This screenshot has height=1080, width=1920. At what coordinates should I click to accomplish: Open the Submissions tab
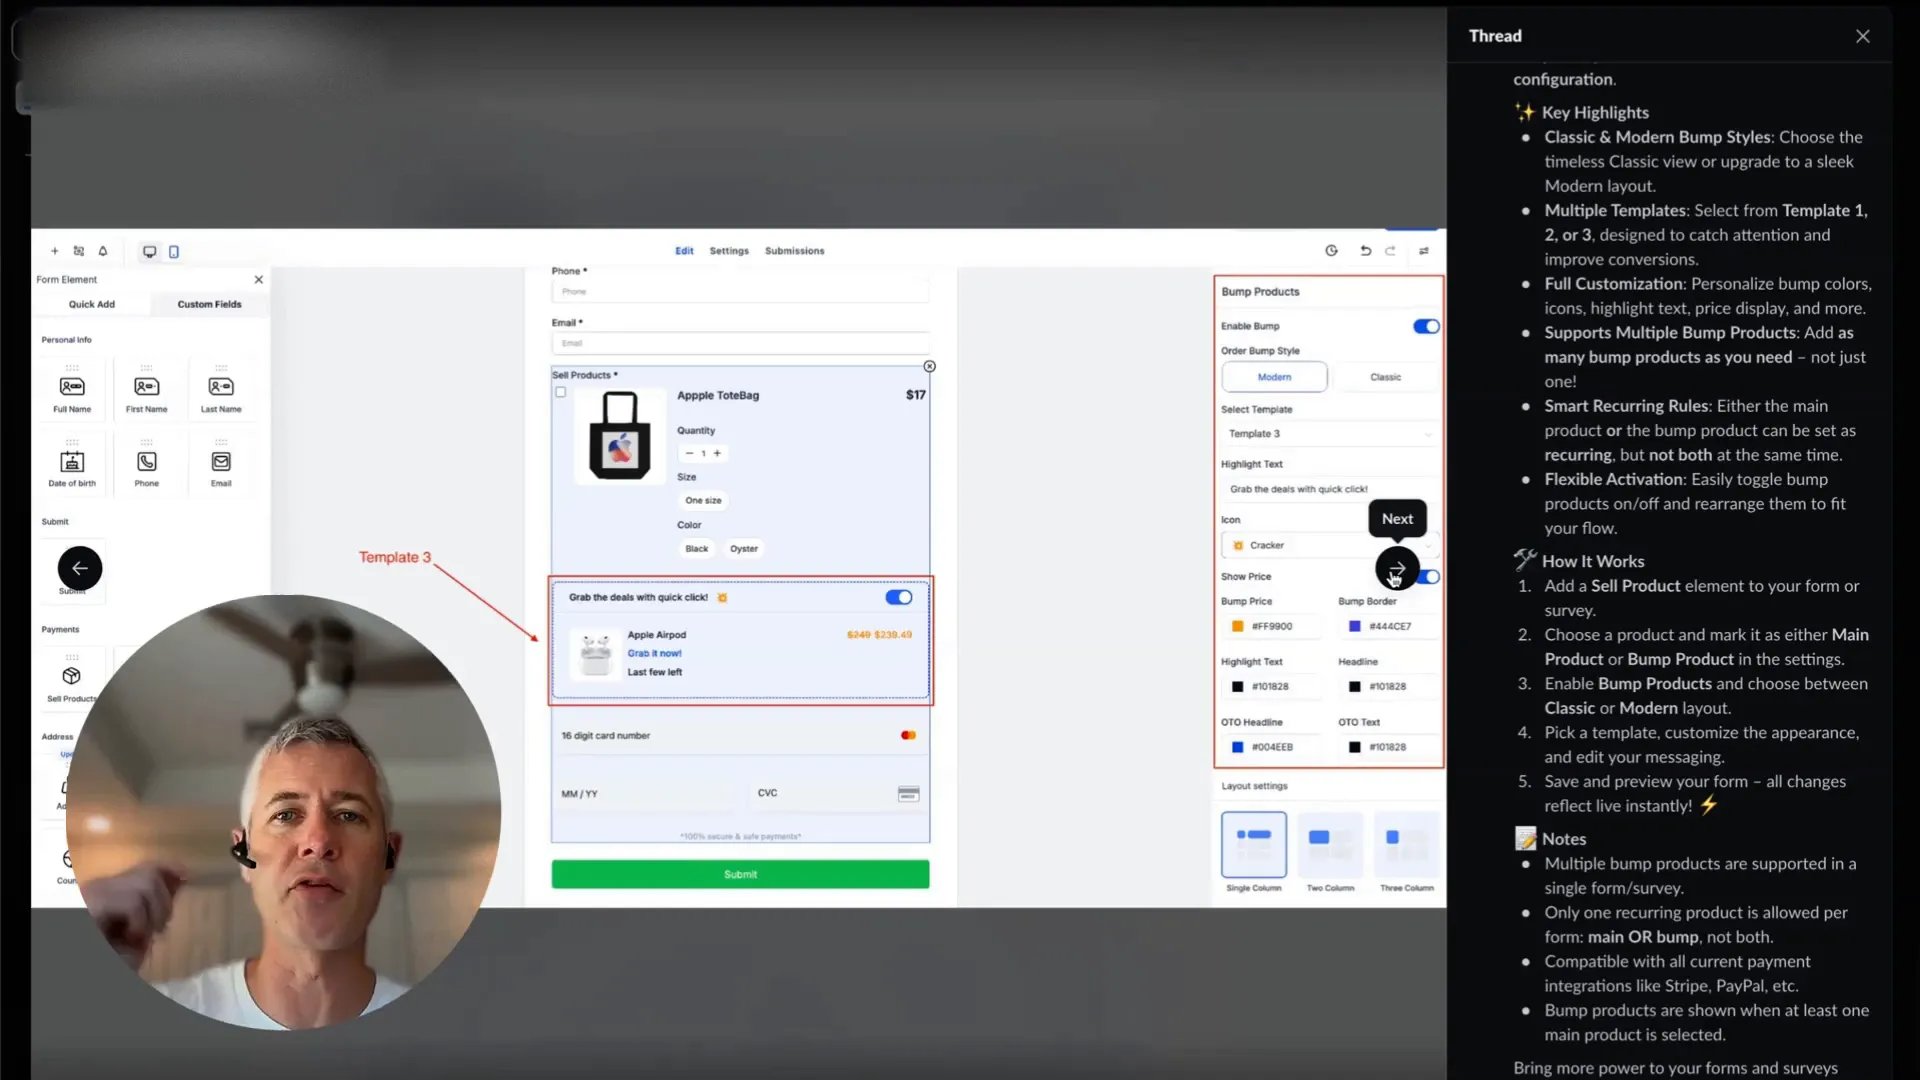[795, 251]
